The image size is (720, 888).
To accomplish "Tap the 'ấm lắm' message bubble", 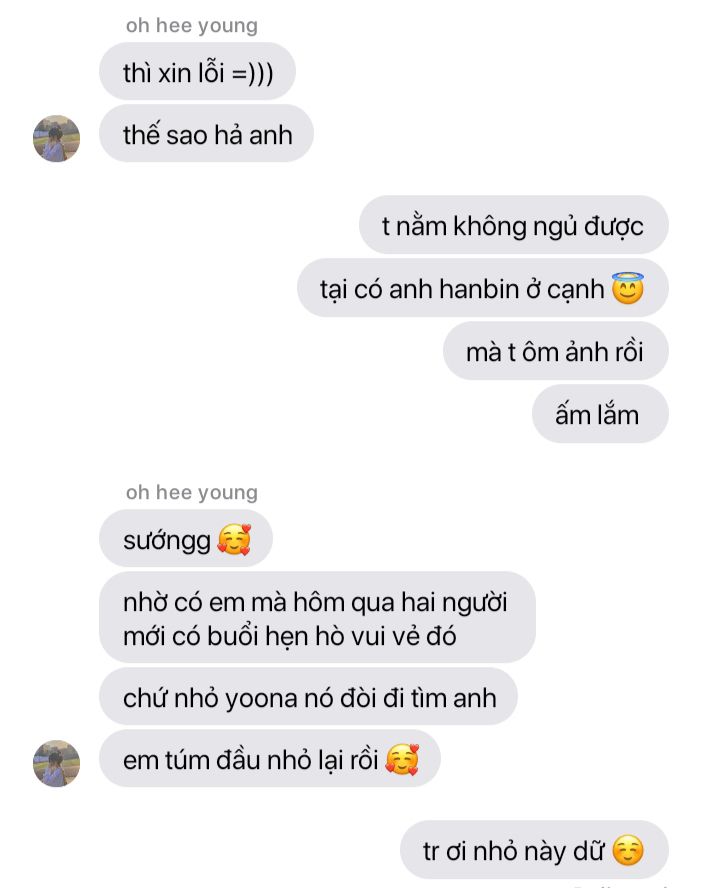I will click(600, 414).
